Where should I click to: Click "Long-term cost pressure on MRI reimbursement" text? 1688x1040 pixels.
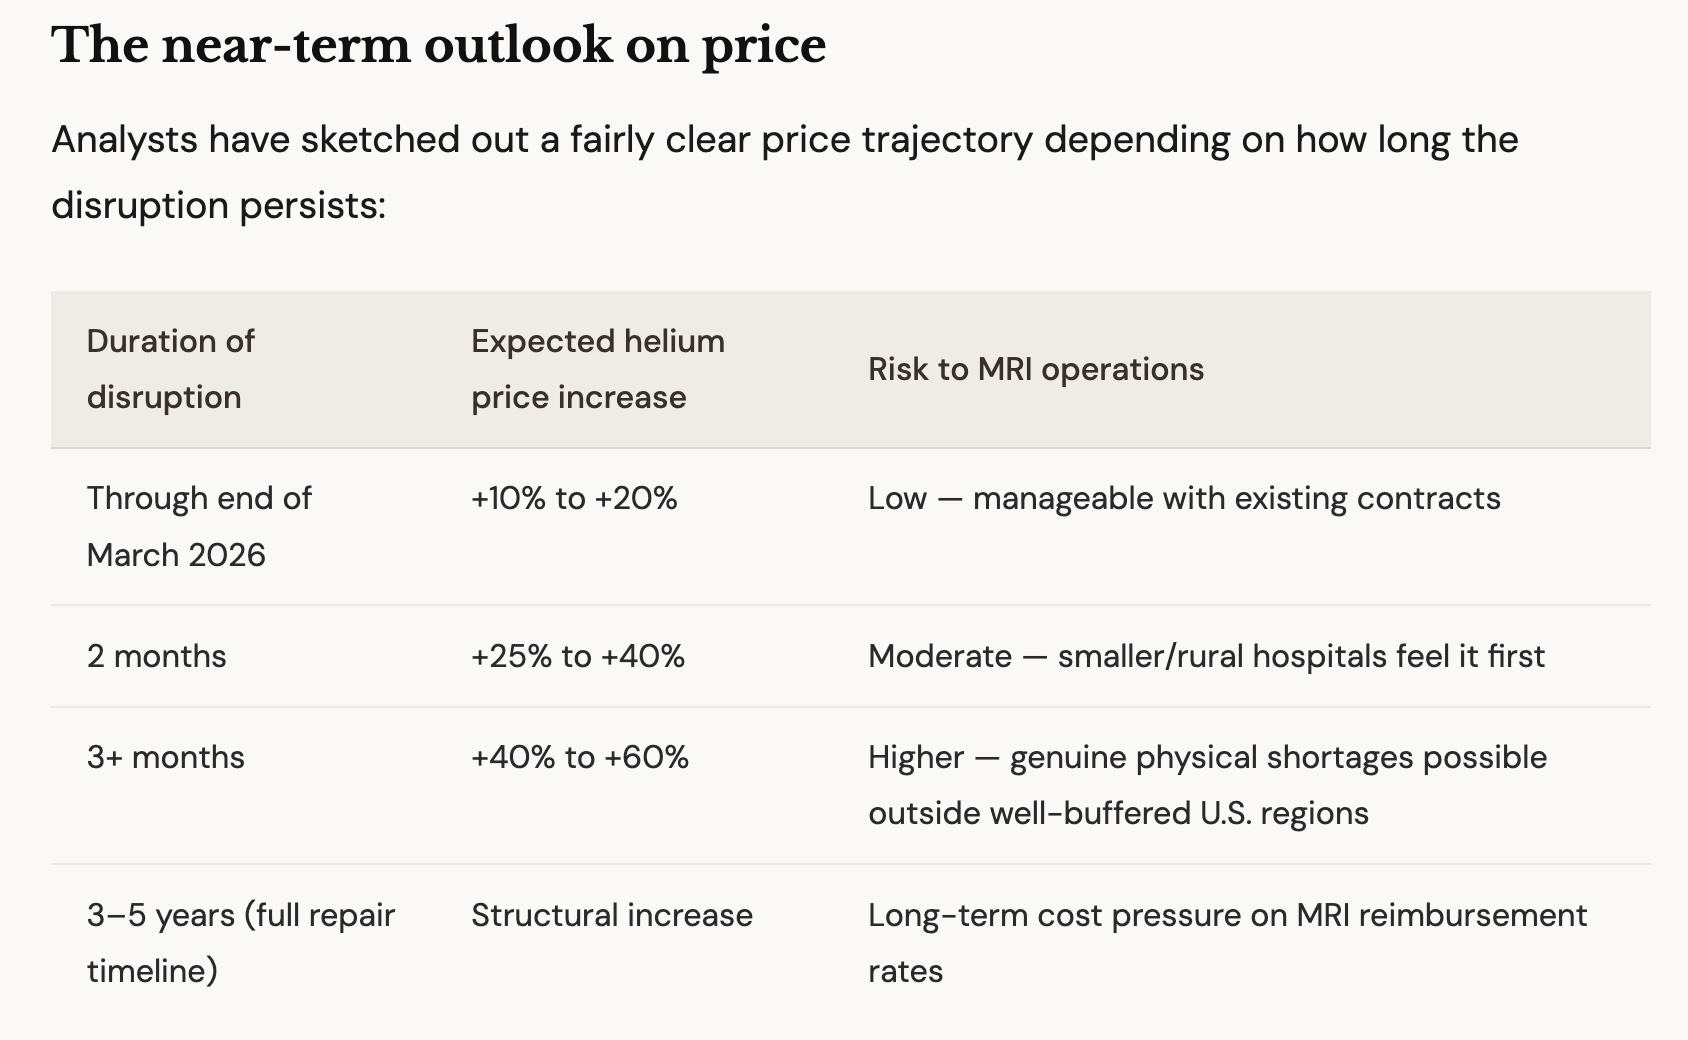click(1227, 915)
